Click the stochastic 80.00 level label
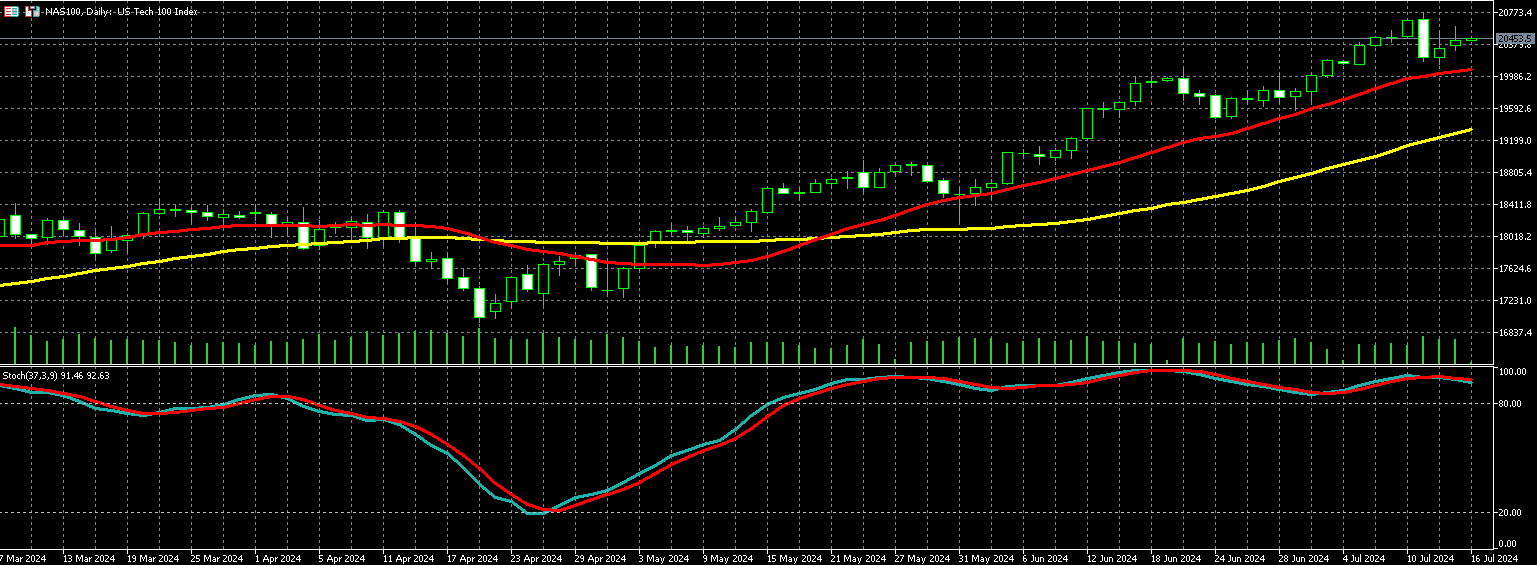The width and height of the screenshot is (1537, 565). coord(1509,404)
